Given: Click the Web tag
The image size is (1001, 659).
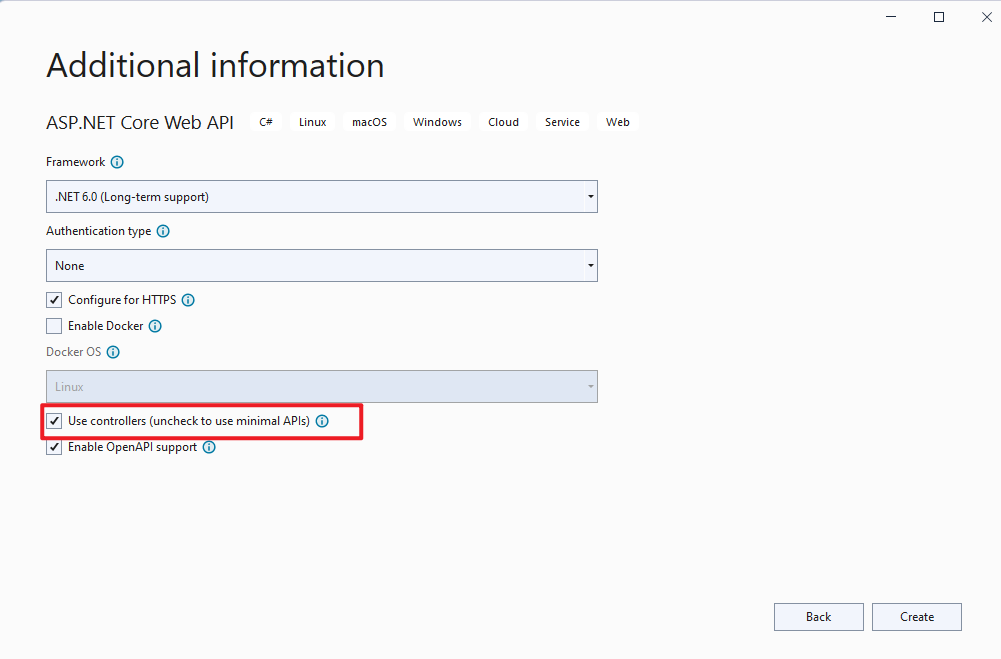Looking at the screenshot, I should pyautogui.click(x=618, y=122).
